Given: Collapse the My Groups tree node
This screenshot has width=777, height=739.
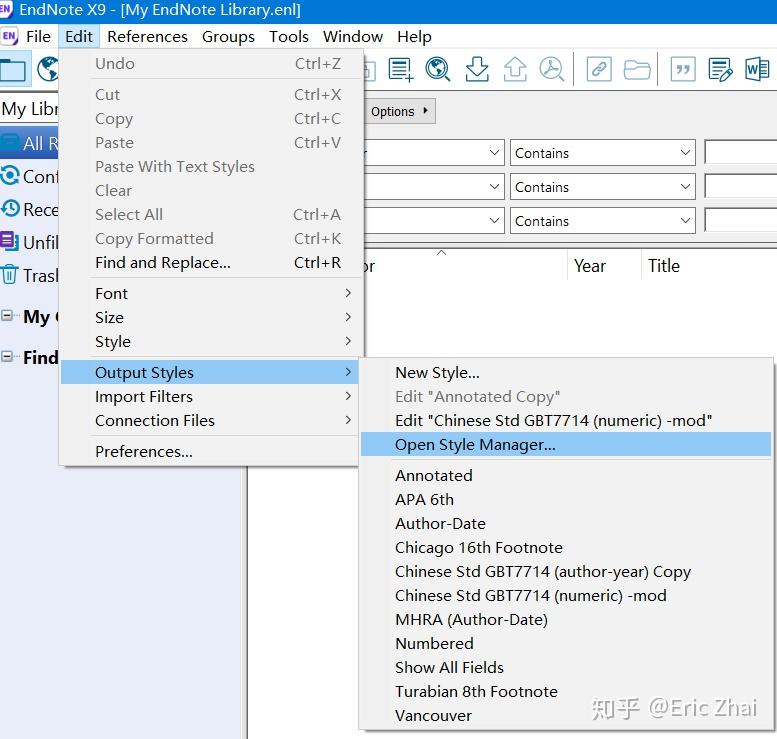Looking at the screenshot, I should [6, 315].
